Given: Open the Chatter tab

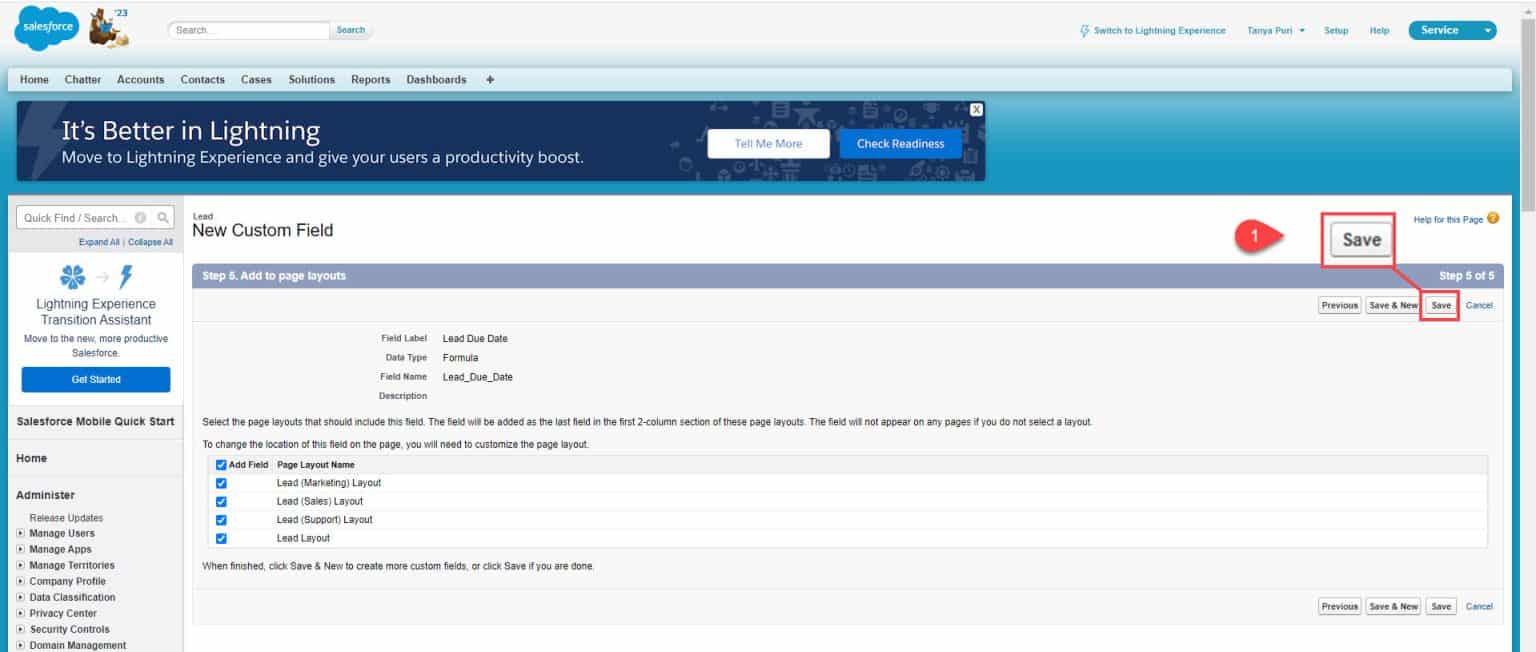Looking at the screenshot, I should (x=83, y=80).
